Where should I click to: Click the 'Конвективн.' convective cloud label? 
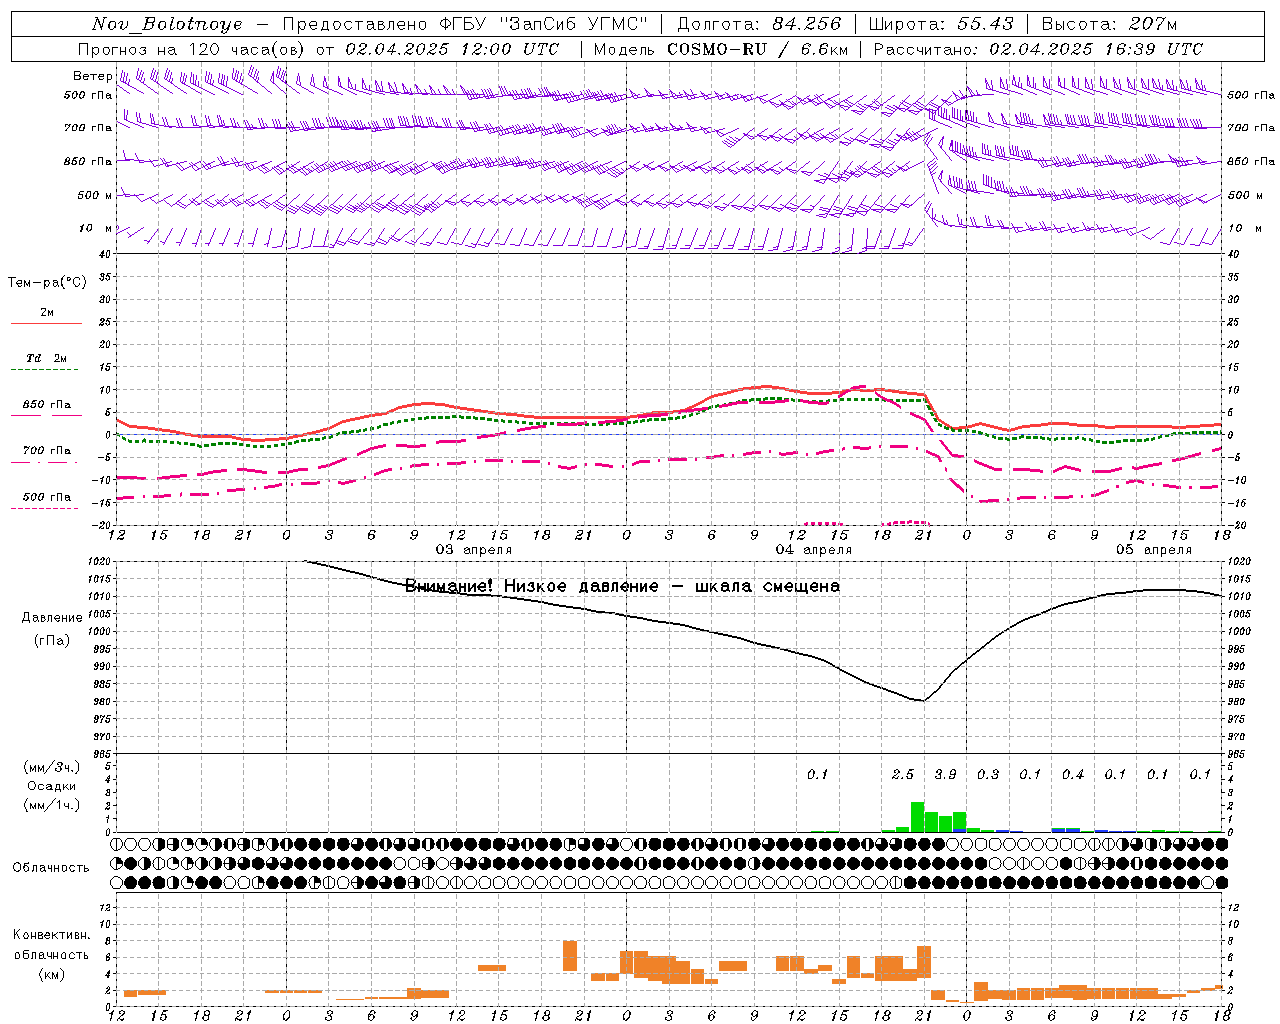pyautogui.click(x=52, y=935)
